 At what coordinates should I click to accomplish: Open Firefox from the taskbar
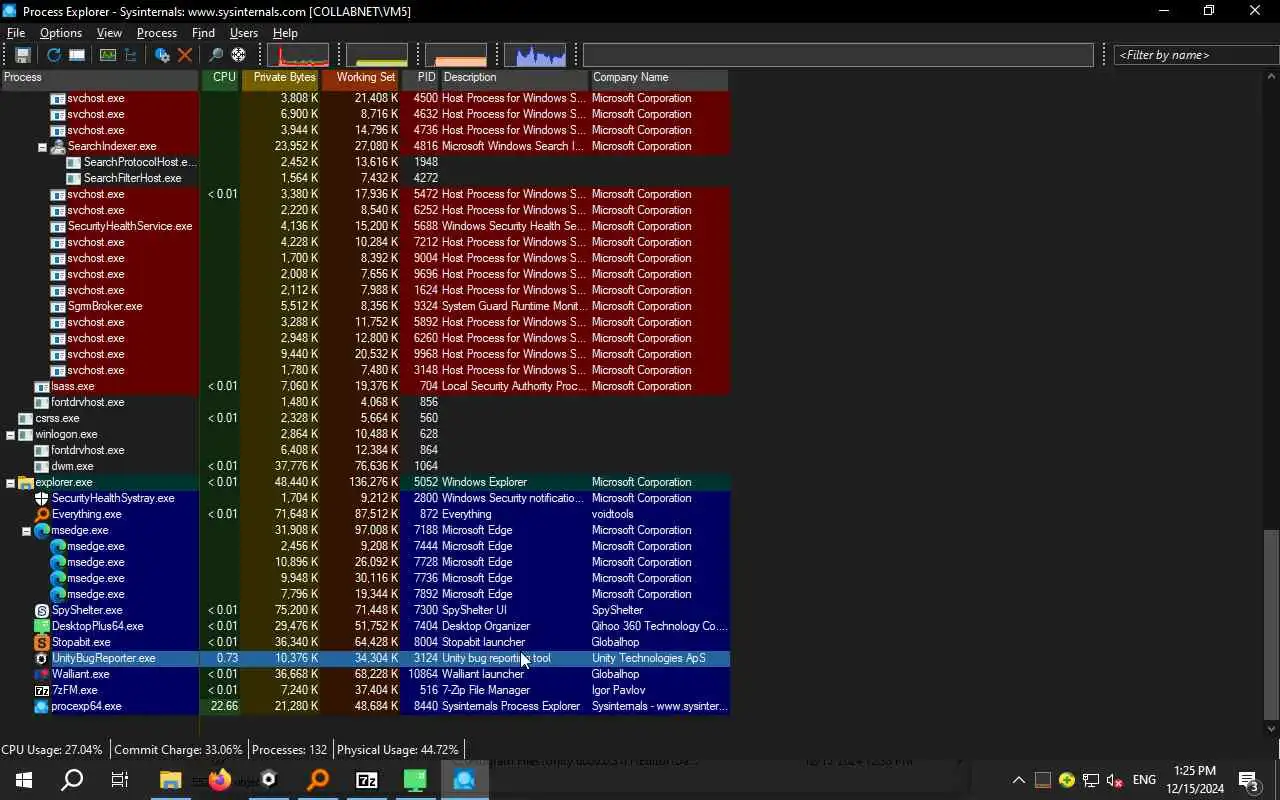[220, 780]
